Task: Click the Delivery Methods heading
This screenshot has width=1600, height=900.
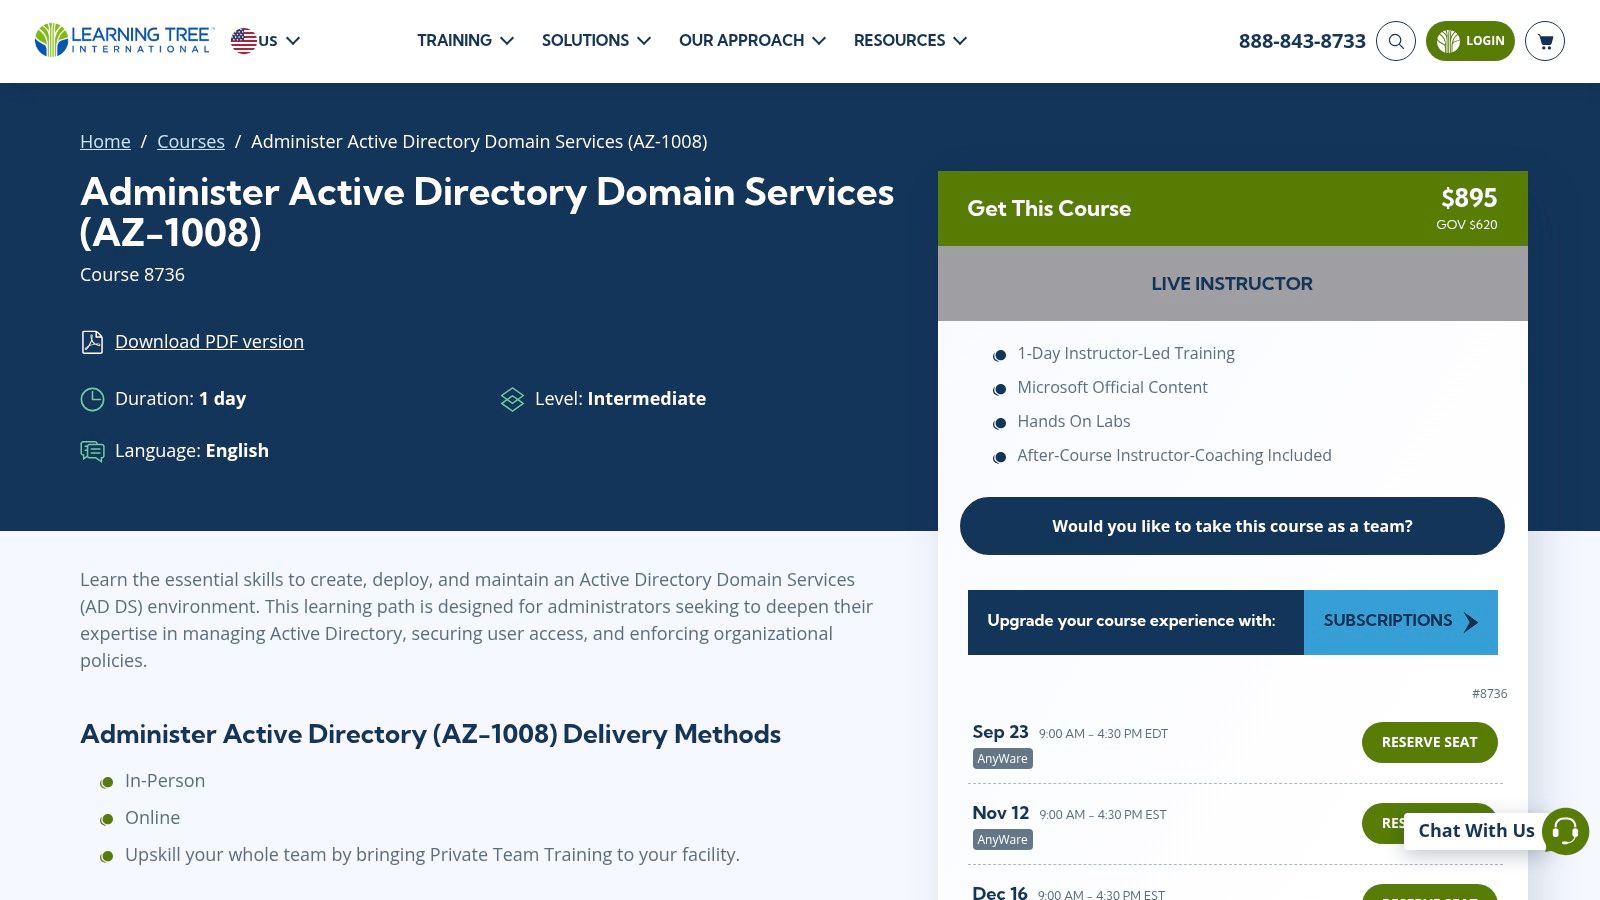Action: (x=430, y=734)
